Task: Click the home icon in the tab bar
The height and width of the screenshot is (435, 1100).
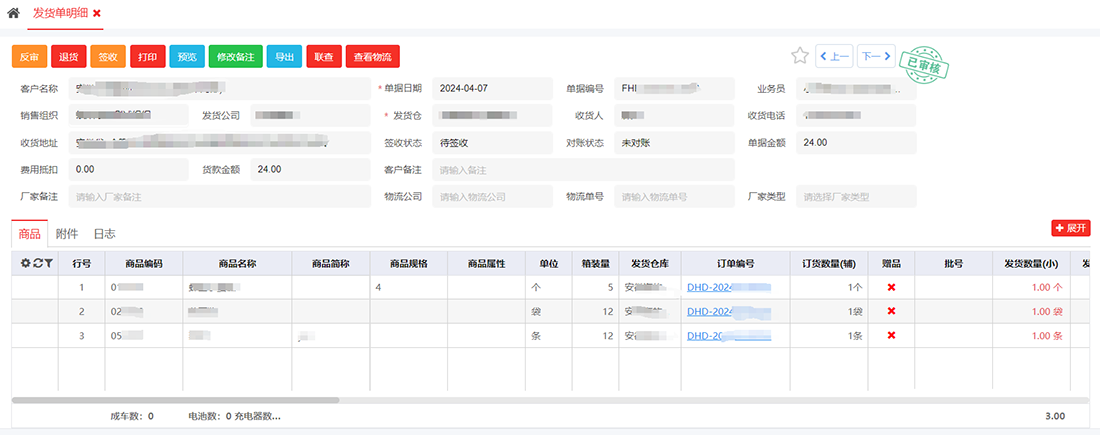Action: pos(14,13)
